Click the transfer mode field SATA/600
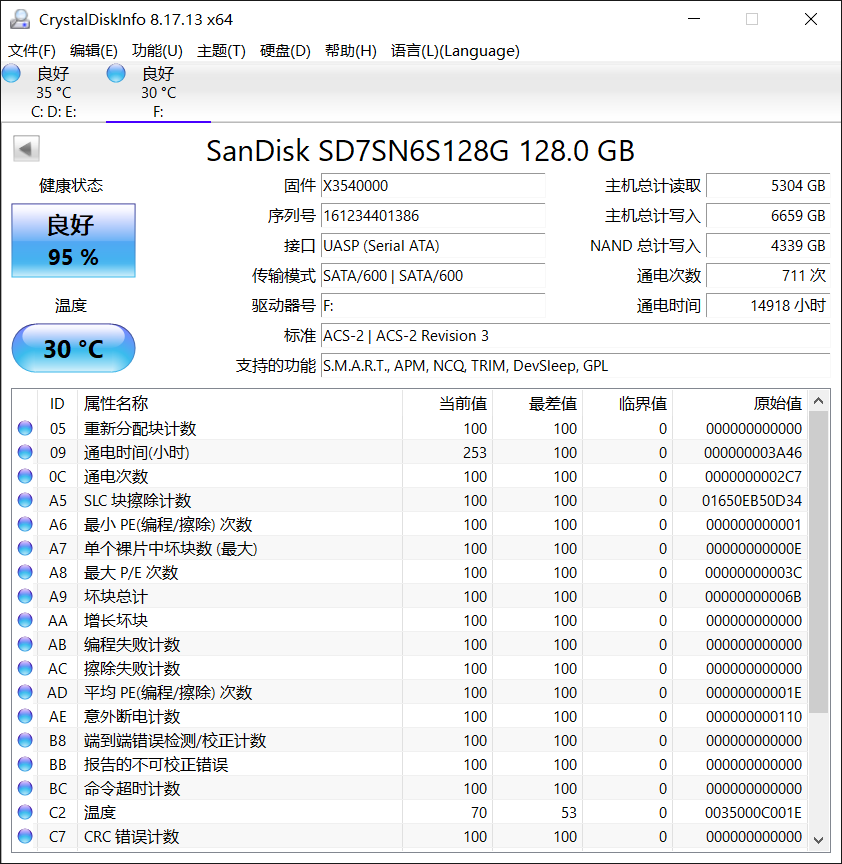Screen dimensions: 842x864 (x=433, y=276)
